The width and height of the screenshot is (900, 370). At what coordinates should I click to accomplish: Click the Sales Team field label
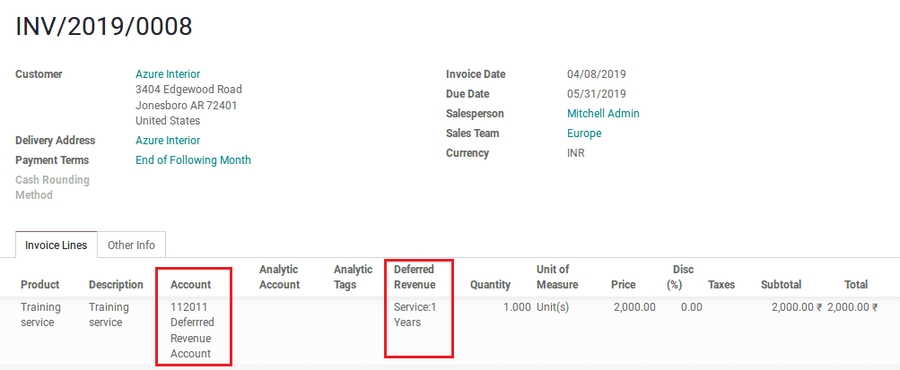coord(472,134)
